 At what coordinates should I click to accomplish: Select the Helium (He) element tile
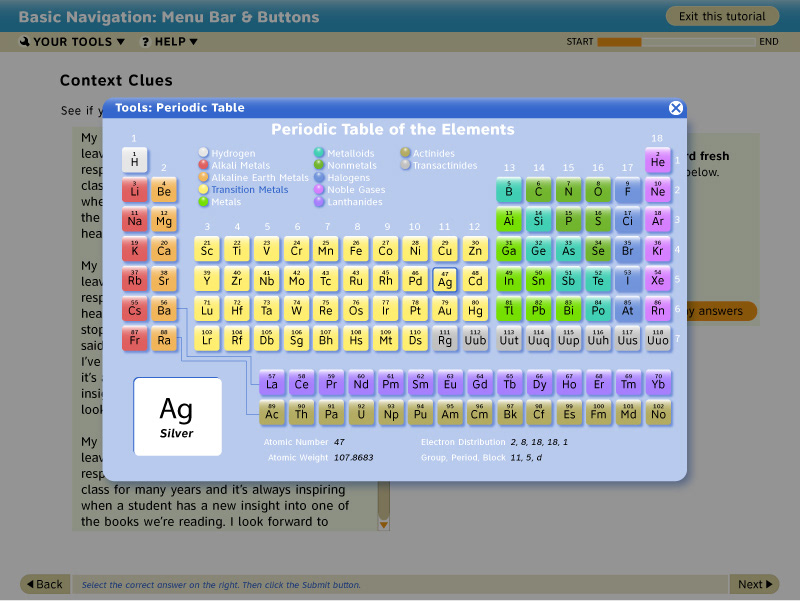[658, 160]
